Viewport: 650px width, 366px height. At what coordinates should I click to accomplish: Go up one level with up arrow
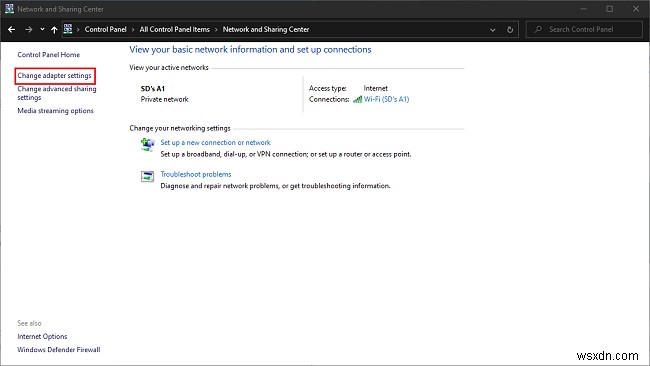click(54, 29)
